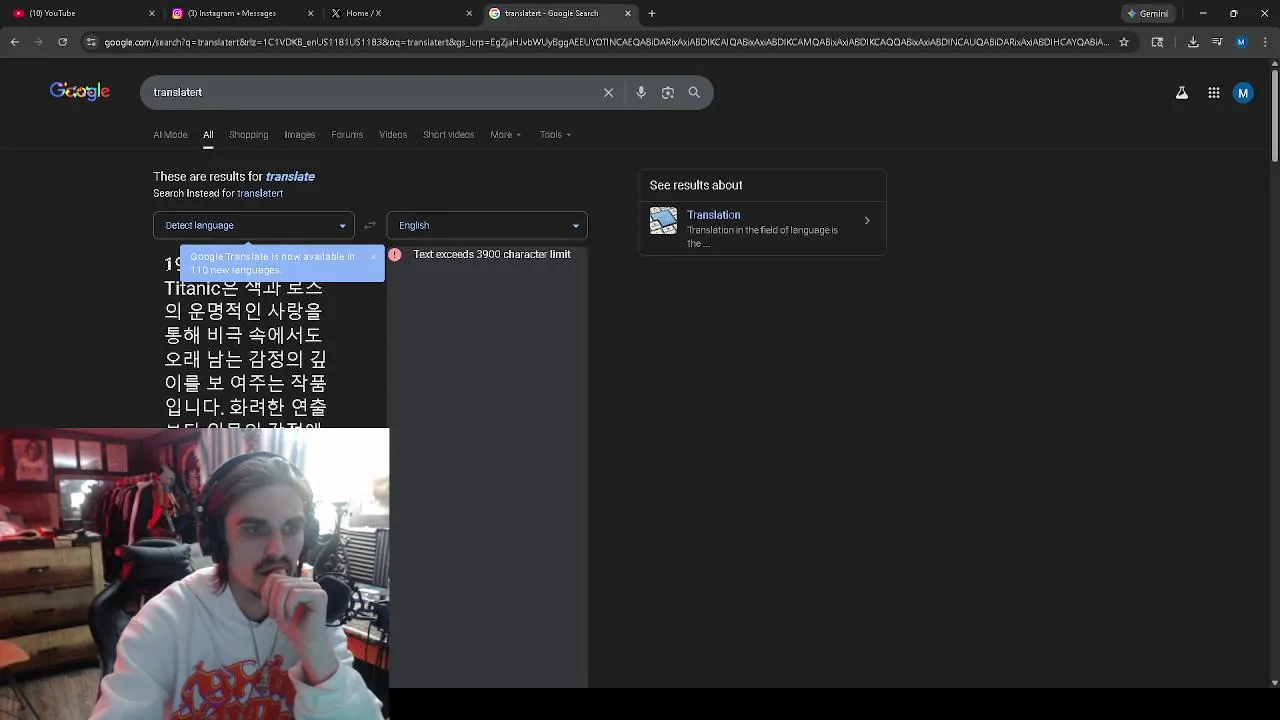Viewport: 1280px width, 720px height.
Task: Click the Translation result thumbnail
Action: tap(663, 220)
